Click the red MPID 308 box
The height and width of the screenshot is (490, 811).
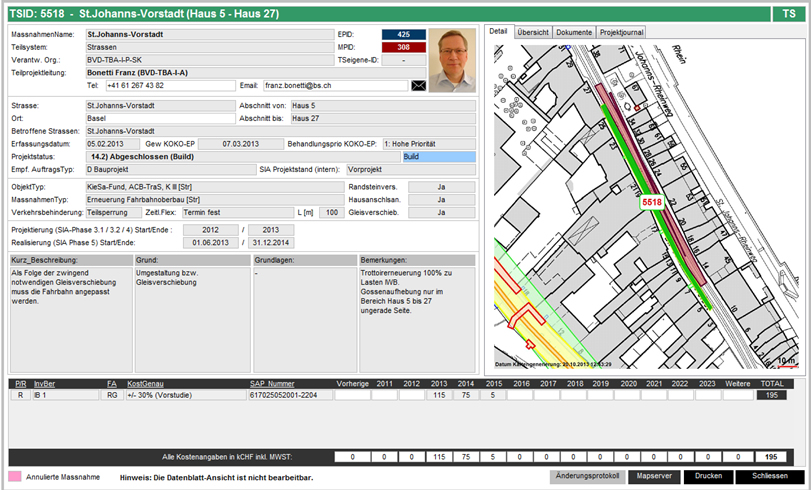pos(404,47)
